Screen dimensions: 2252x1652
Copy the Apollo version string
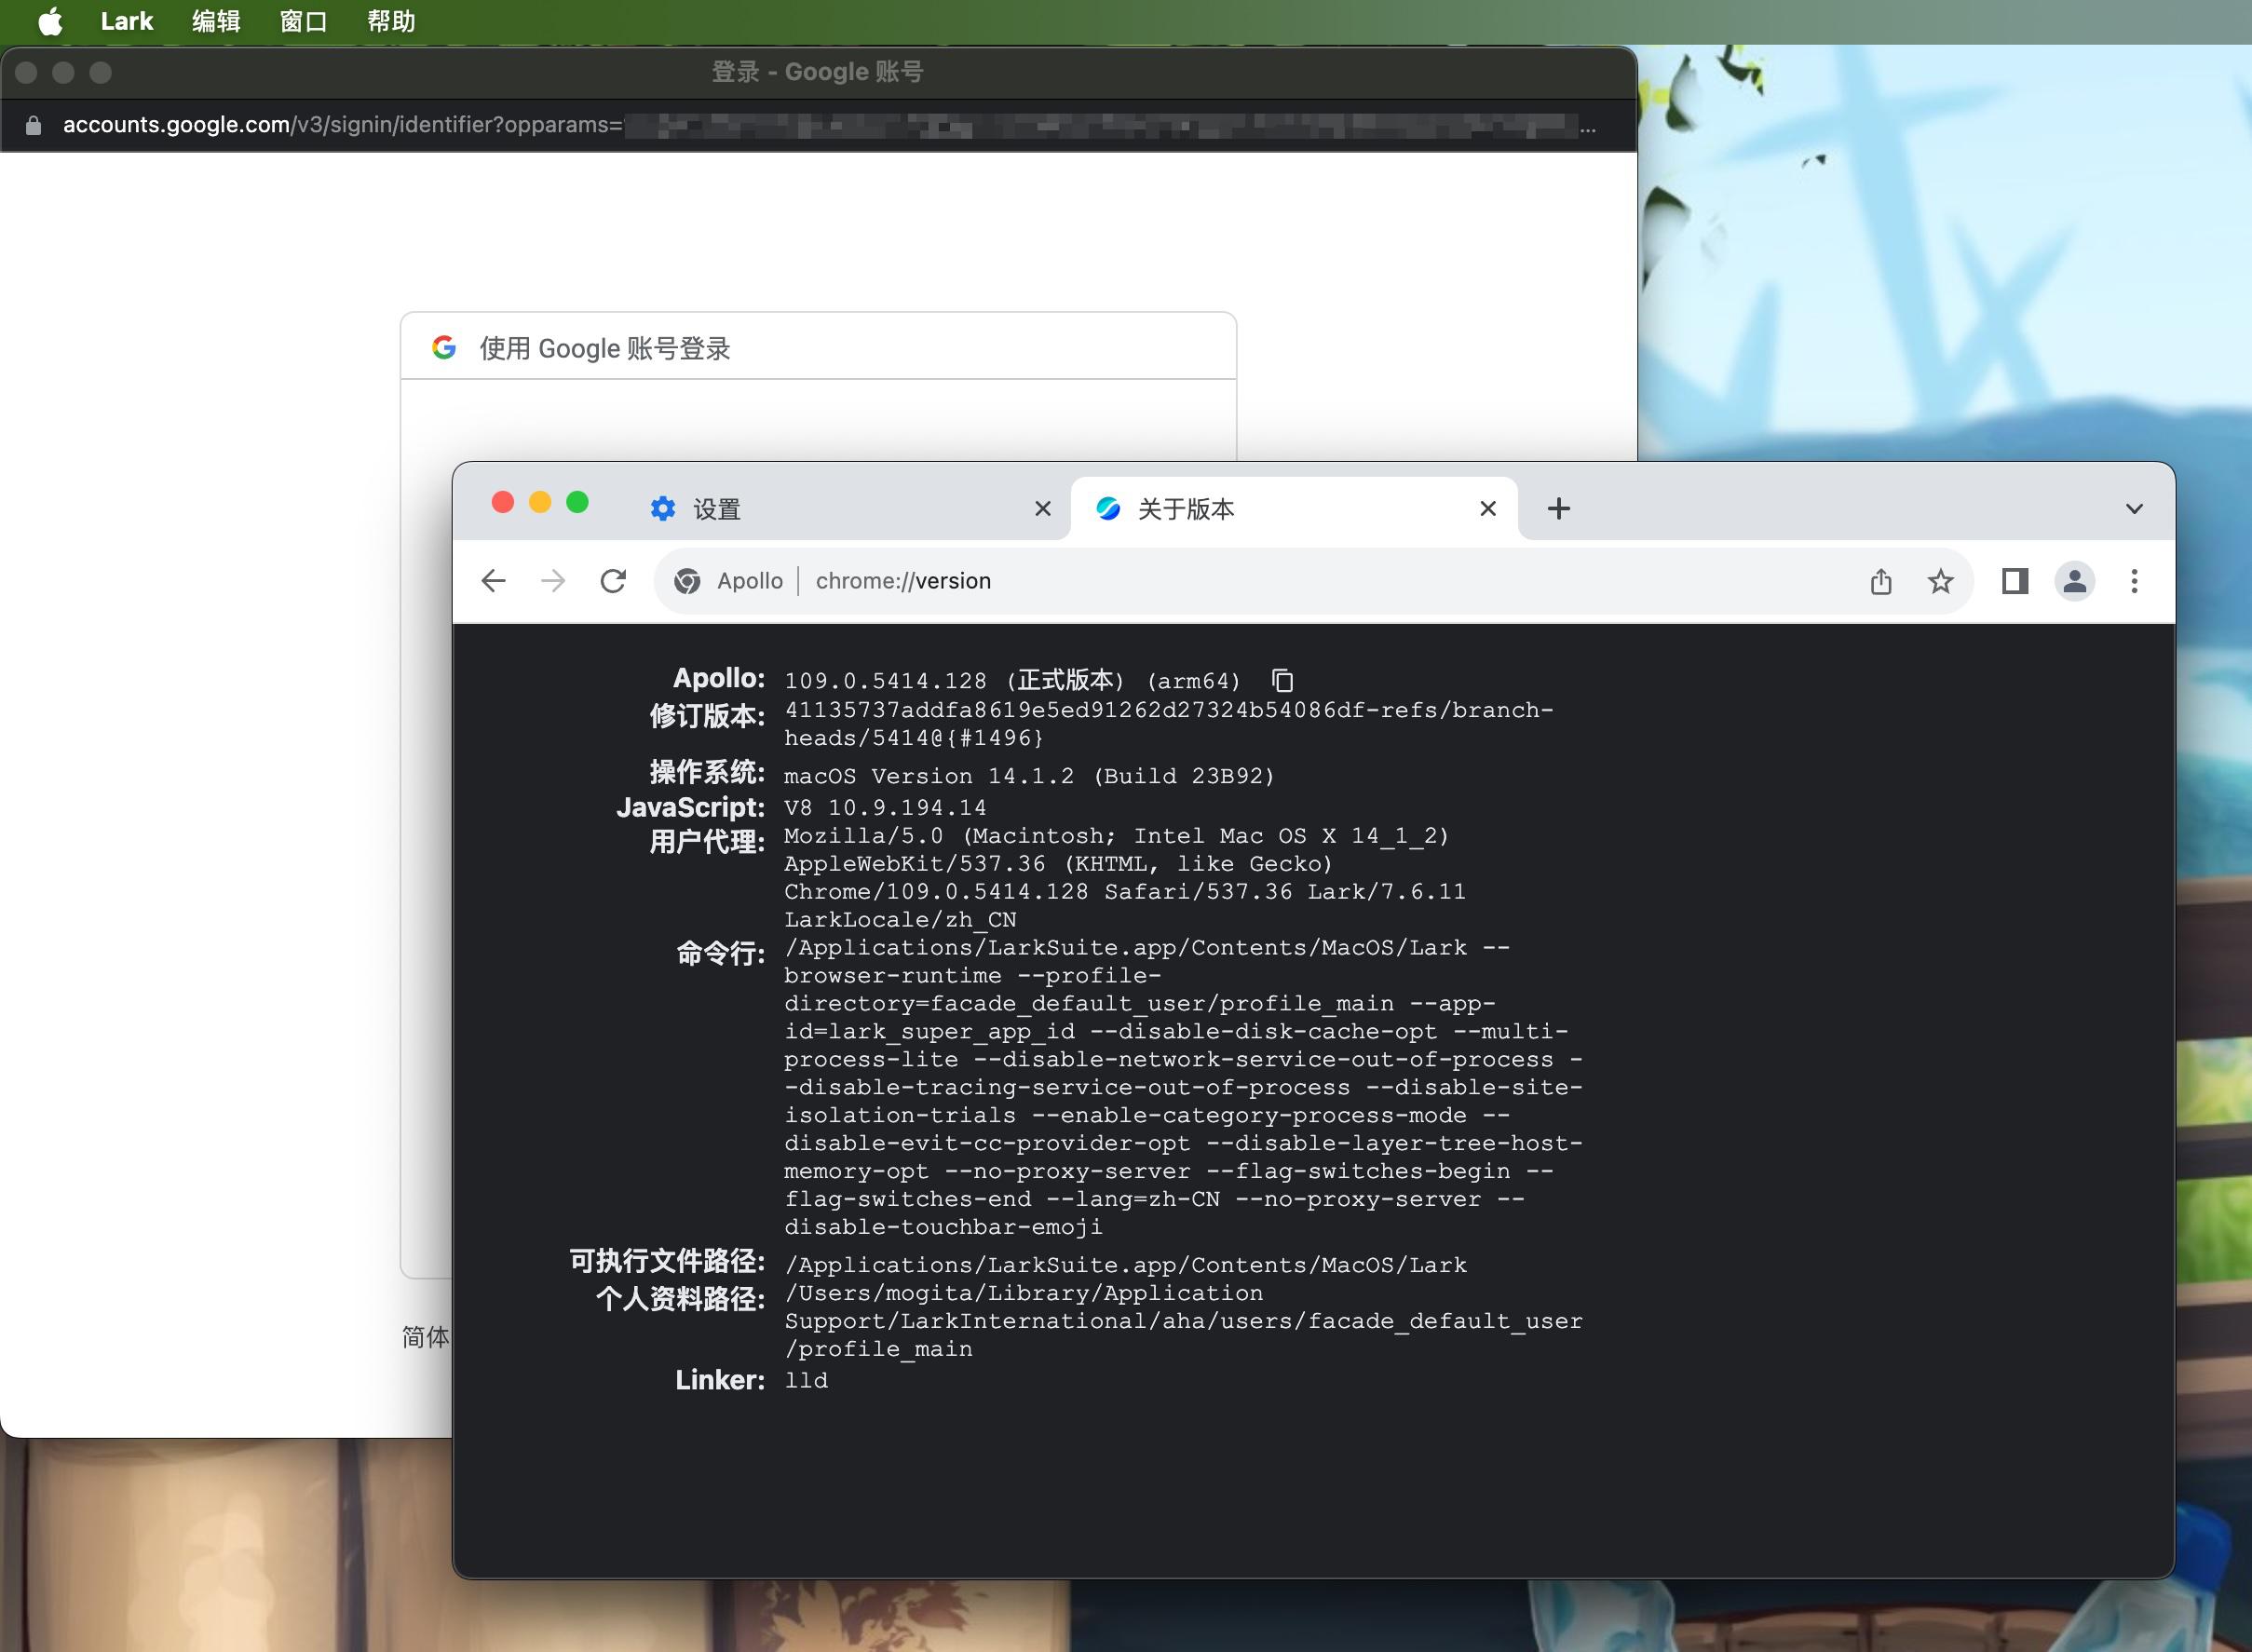point(1282,681)
